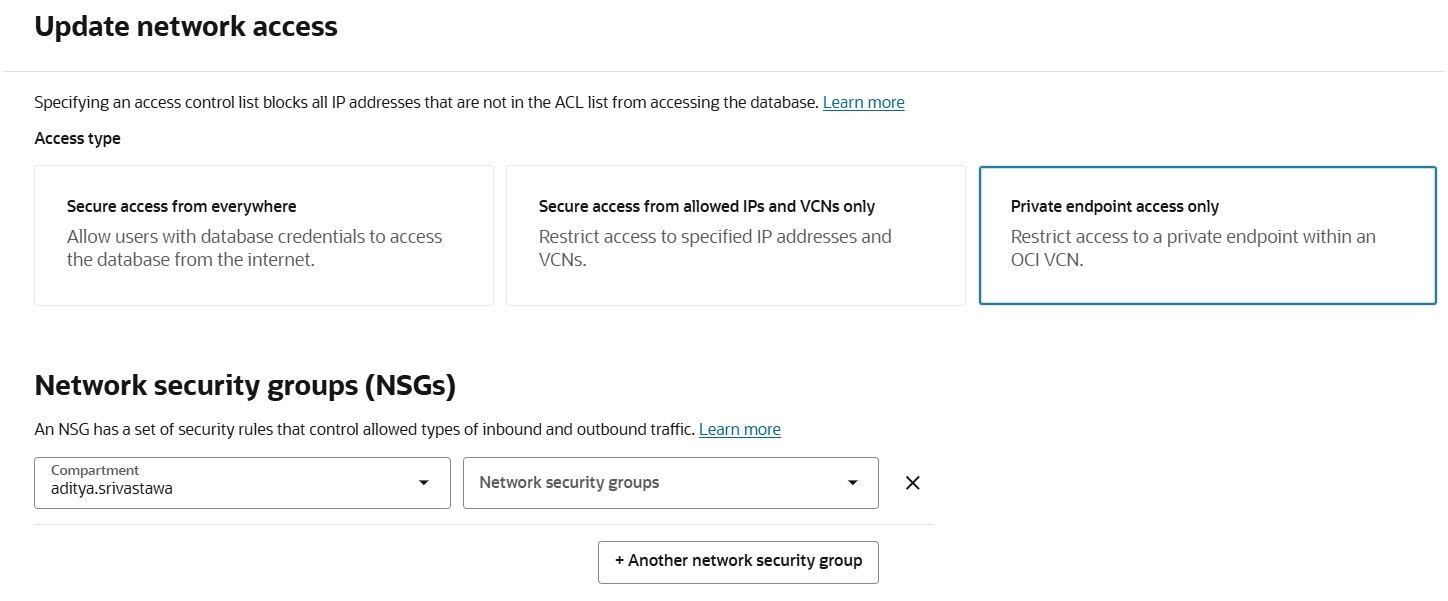Click the chevron on the compartment selector
Screen dimensions: 1448x601
[x=422, y=482]
